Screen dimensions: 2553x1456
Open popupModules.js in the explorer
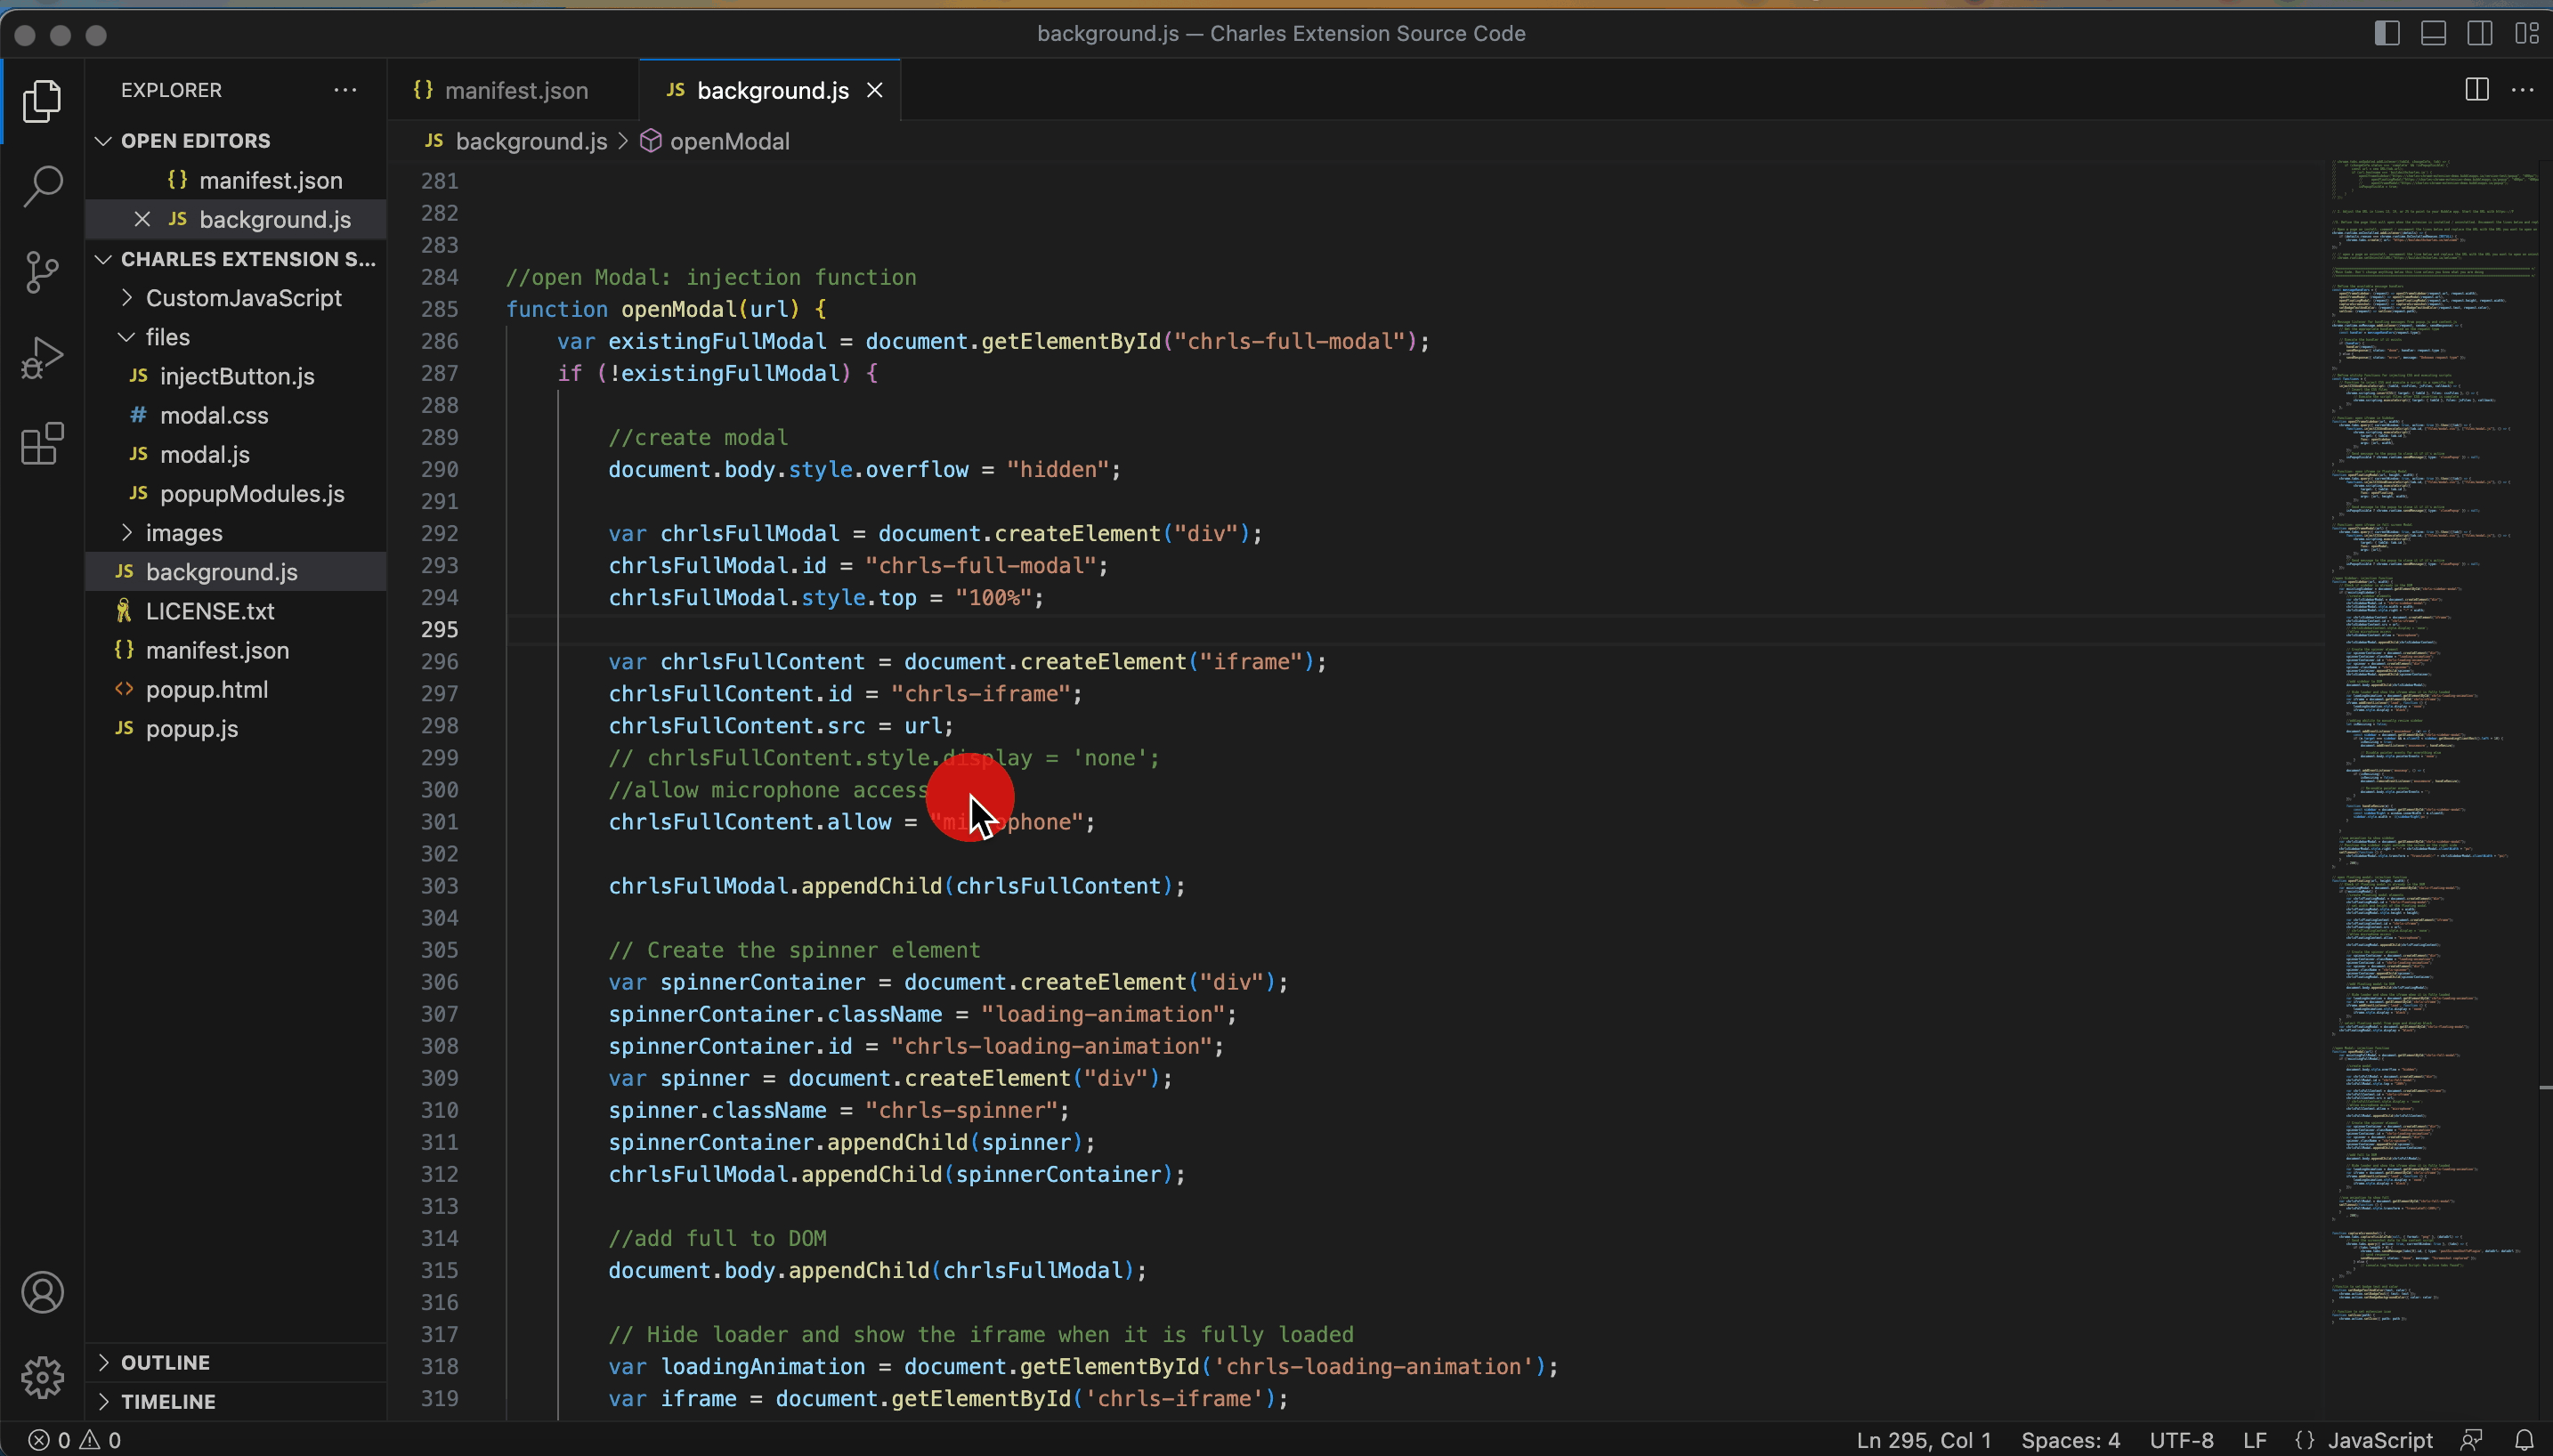pos(251,494)
